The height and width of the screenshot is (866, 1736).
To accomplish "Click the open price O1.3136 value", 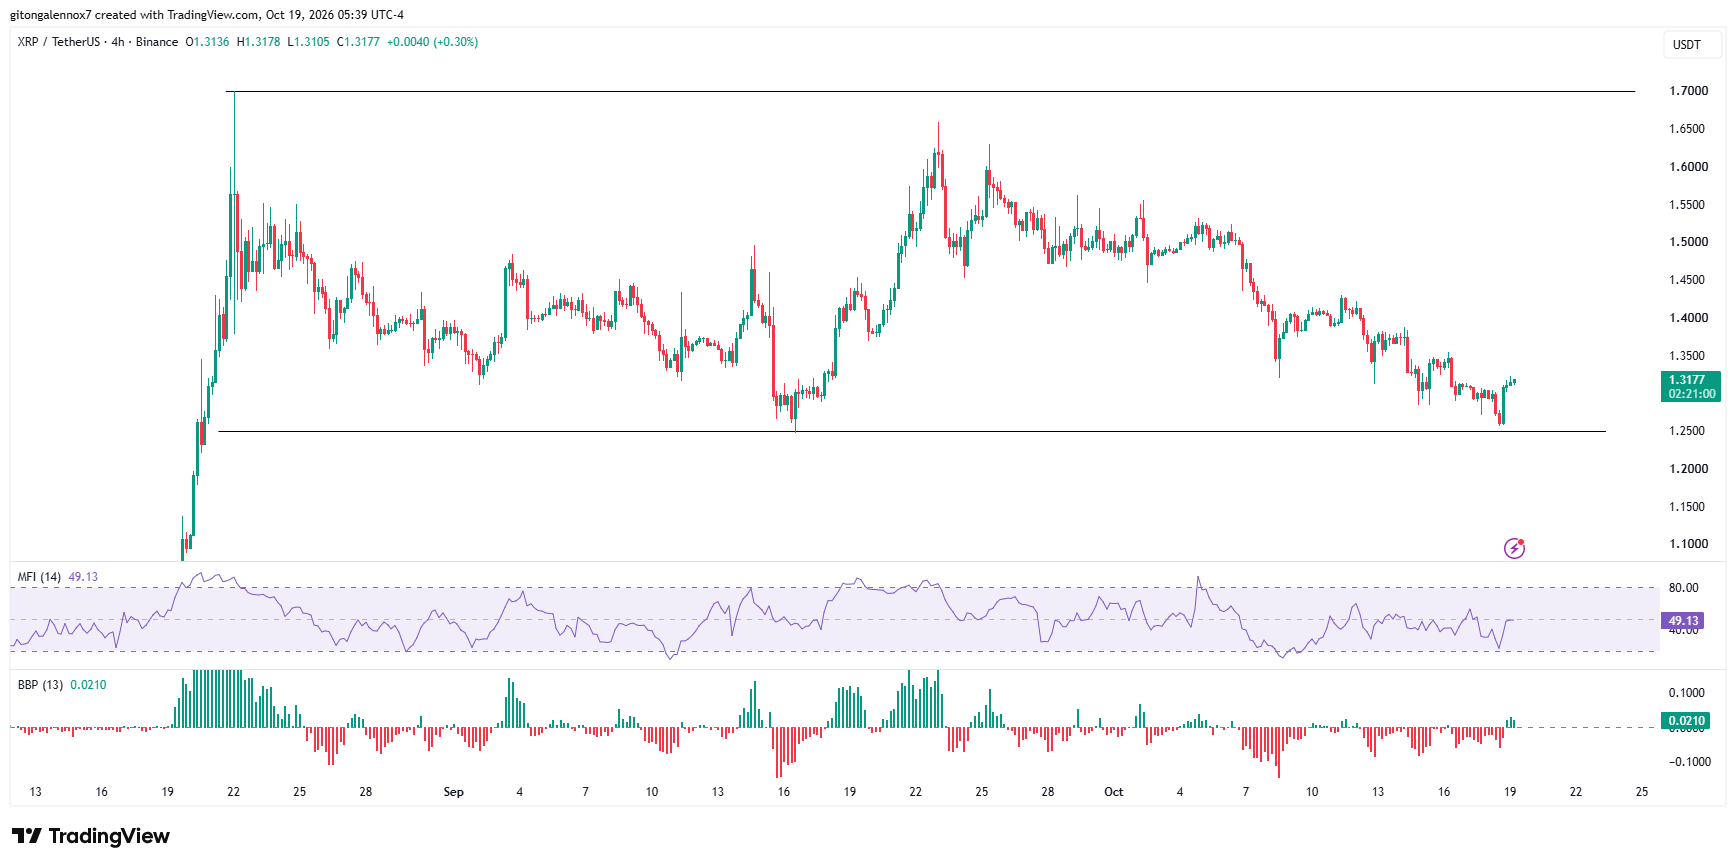I will (x=207, y=42).
